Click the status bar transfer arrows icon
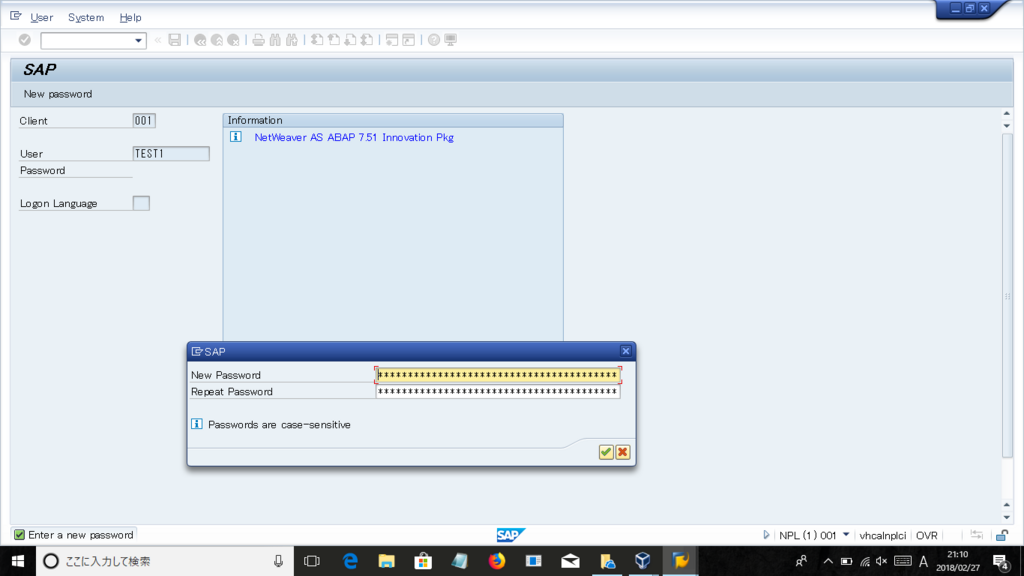This screenshot has height=576, width=1024. [976, 535]
